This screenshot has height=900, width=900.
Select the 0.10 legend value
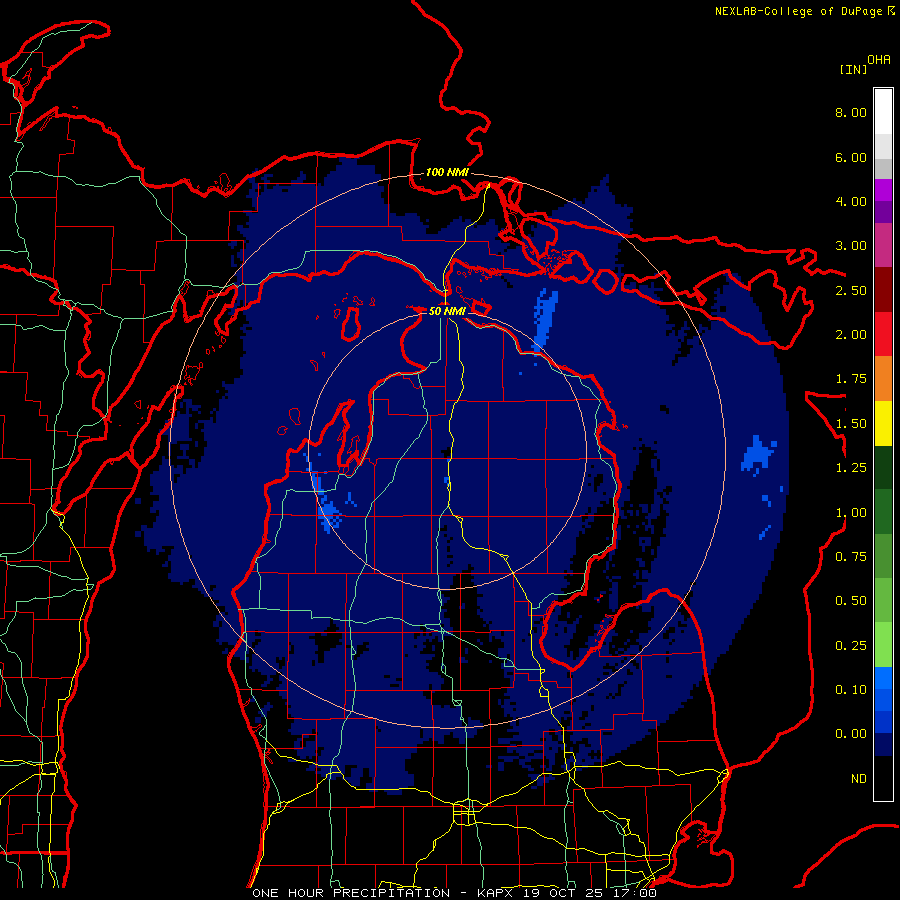(851, 690)
